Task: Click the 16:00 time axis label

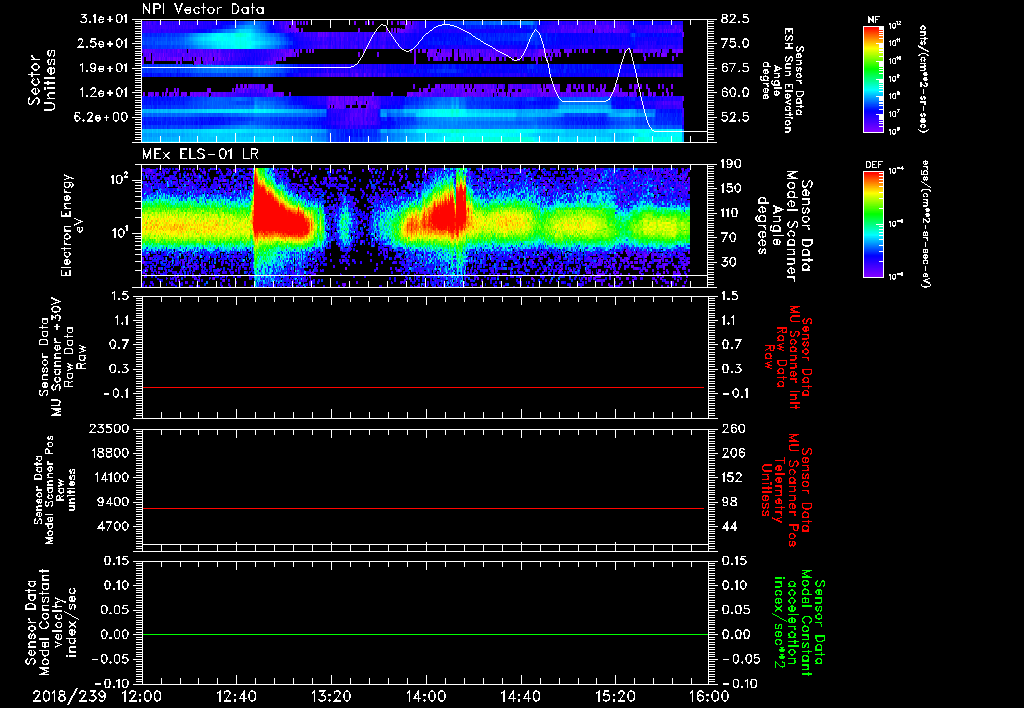Action: coord(709,696)
